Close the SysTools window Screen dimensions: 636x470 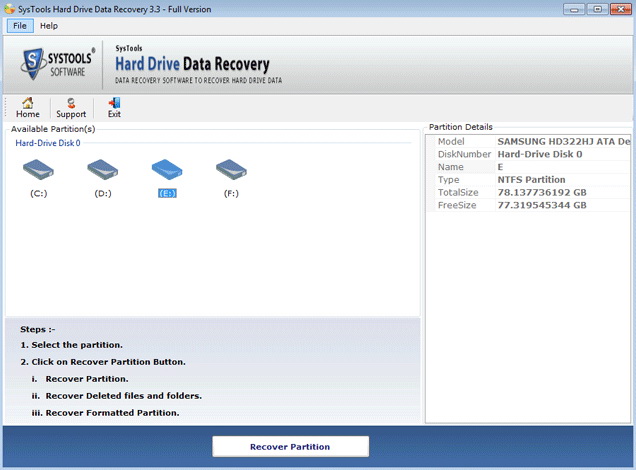click(621, 9)
